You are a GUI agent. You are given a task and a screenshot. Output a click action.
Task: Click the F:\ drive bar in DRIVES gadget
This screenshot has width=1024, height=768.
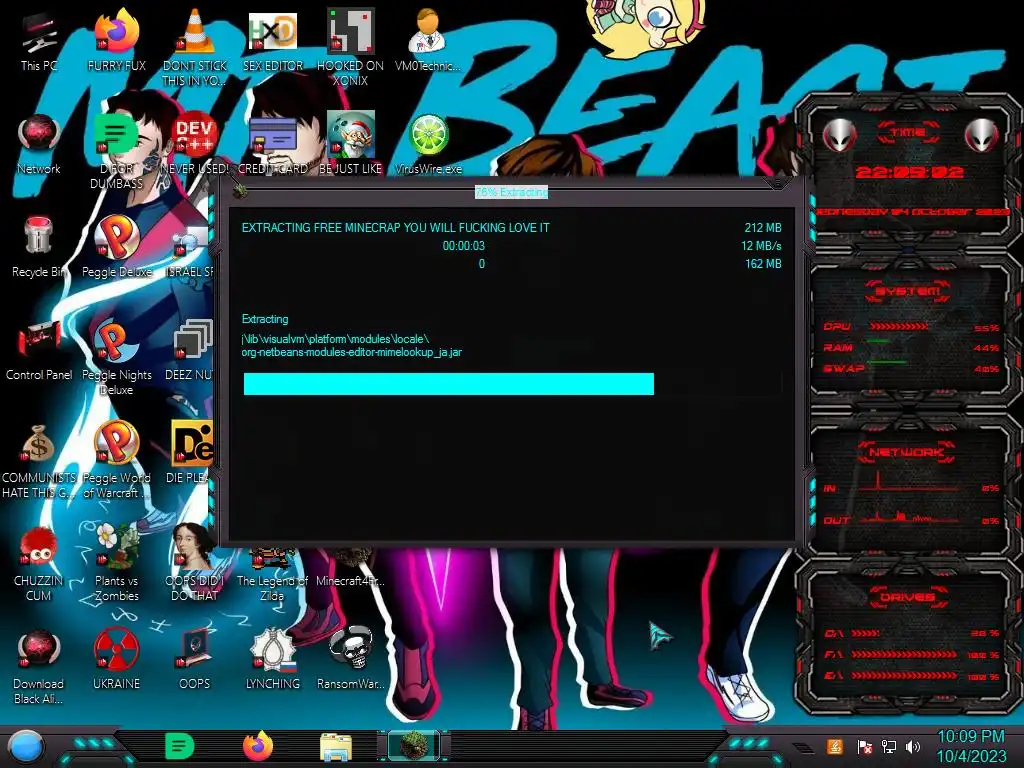pyautogui.click(x=904, y=654)
